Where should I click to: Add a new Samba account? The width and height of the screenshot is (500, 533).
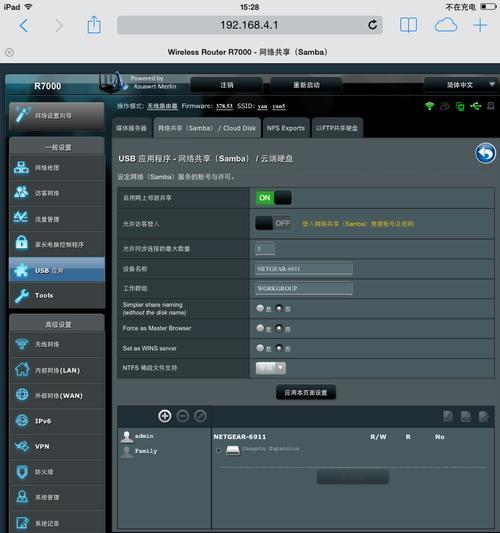pos(165,416)
